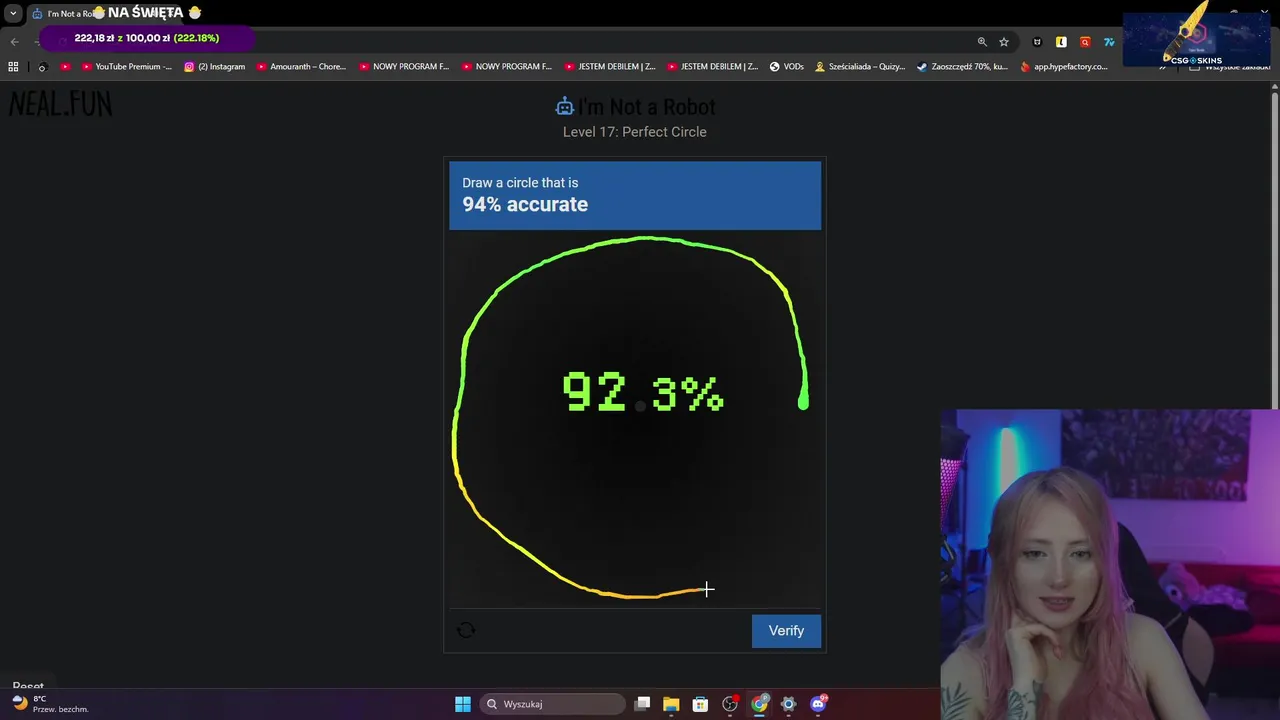
Task: Open the (2) Instagram bookmark
Action: [214, 67]
